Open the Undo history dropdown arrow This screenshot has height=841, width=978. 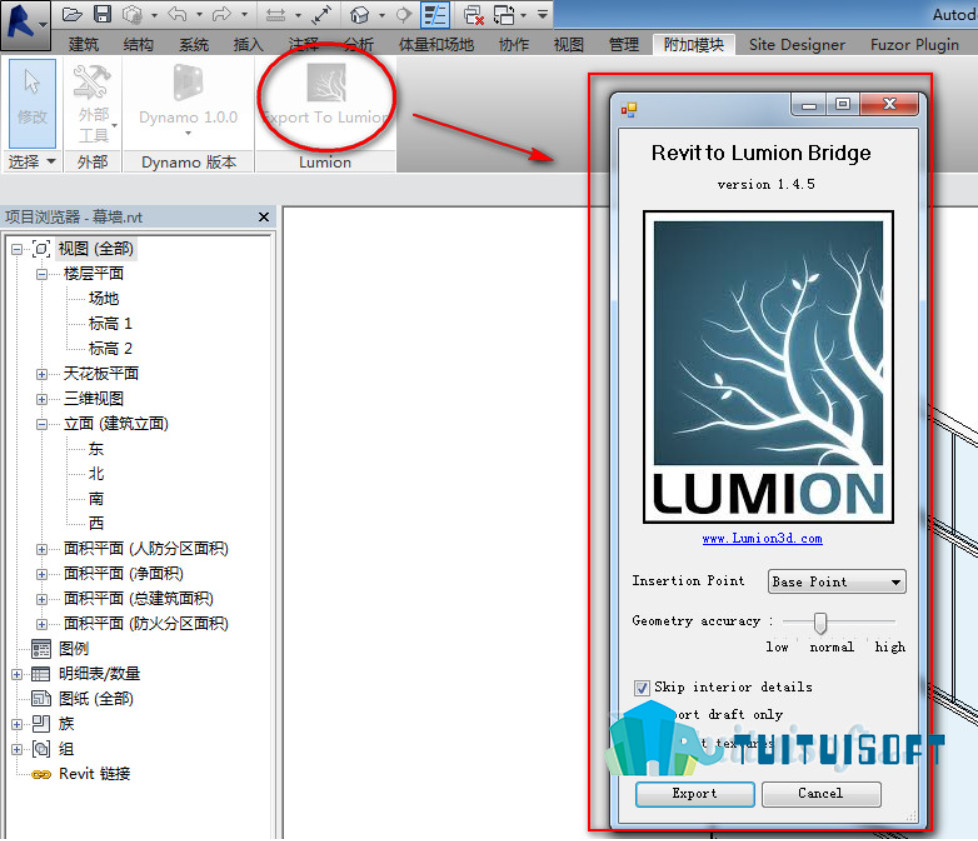coord(199,14)
